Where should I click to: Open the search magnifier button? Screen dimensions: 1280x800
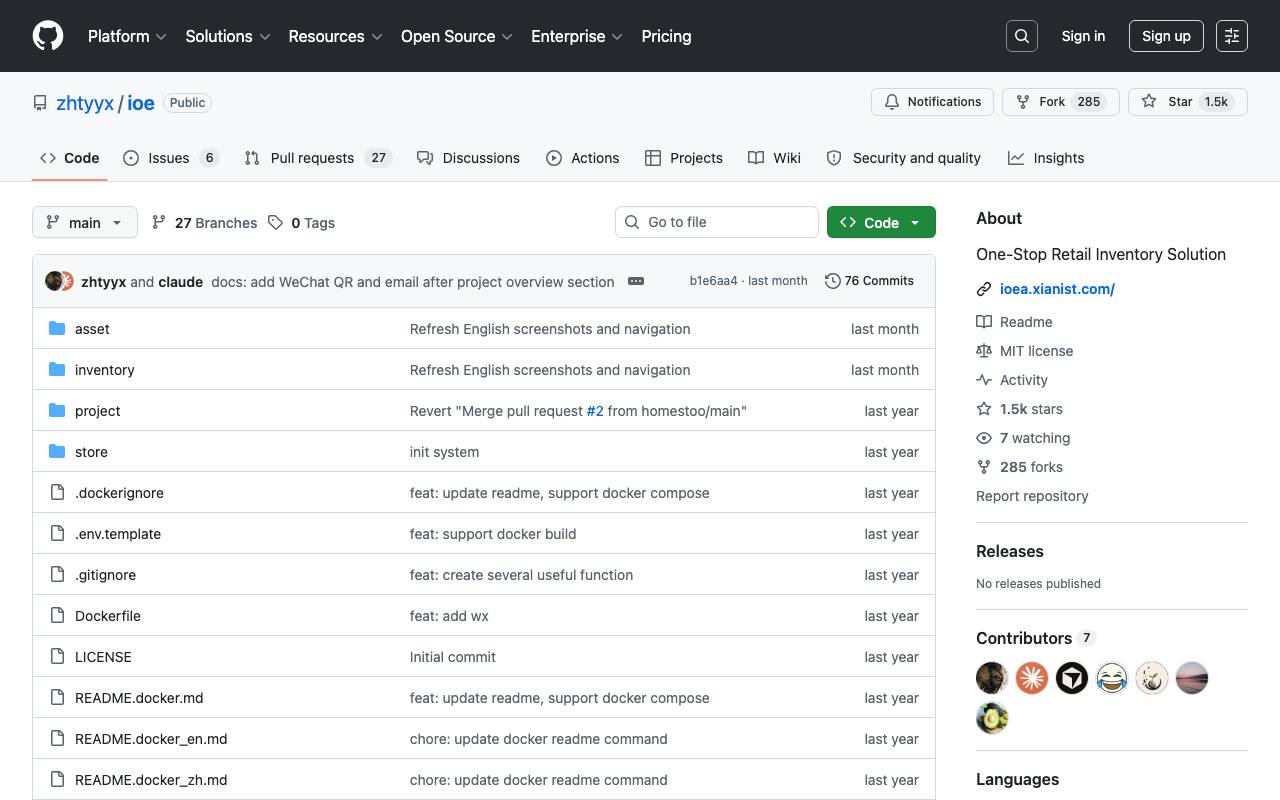pyautogui.click(x=1022, y=36)
